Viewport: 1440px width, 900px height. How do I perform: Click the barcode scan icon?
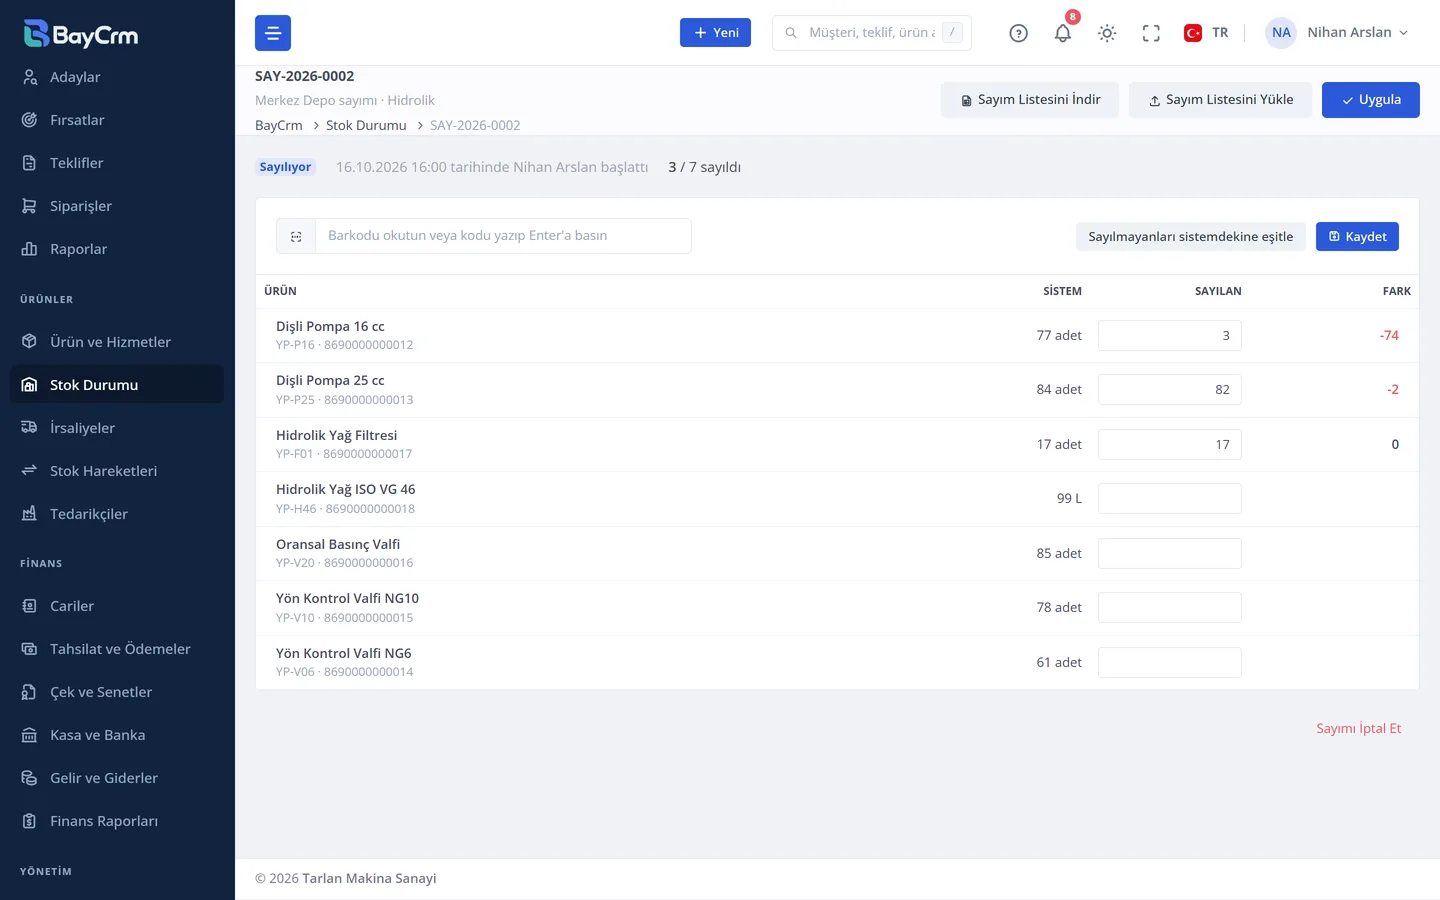(x=296, y=236)
